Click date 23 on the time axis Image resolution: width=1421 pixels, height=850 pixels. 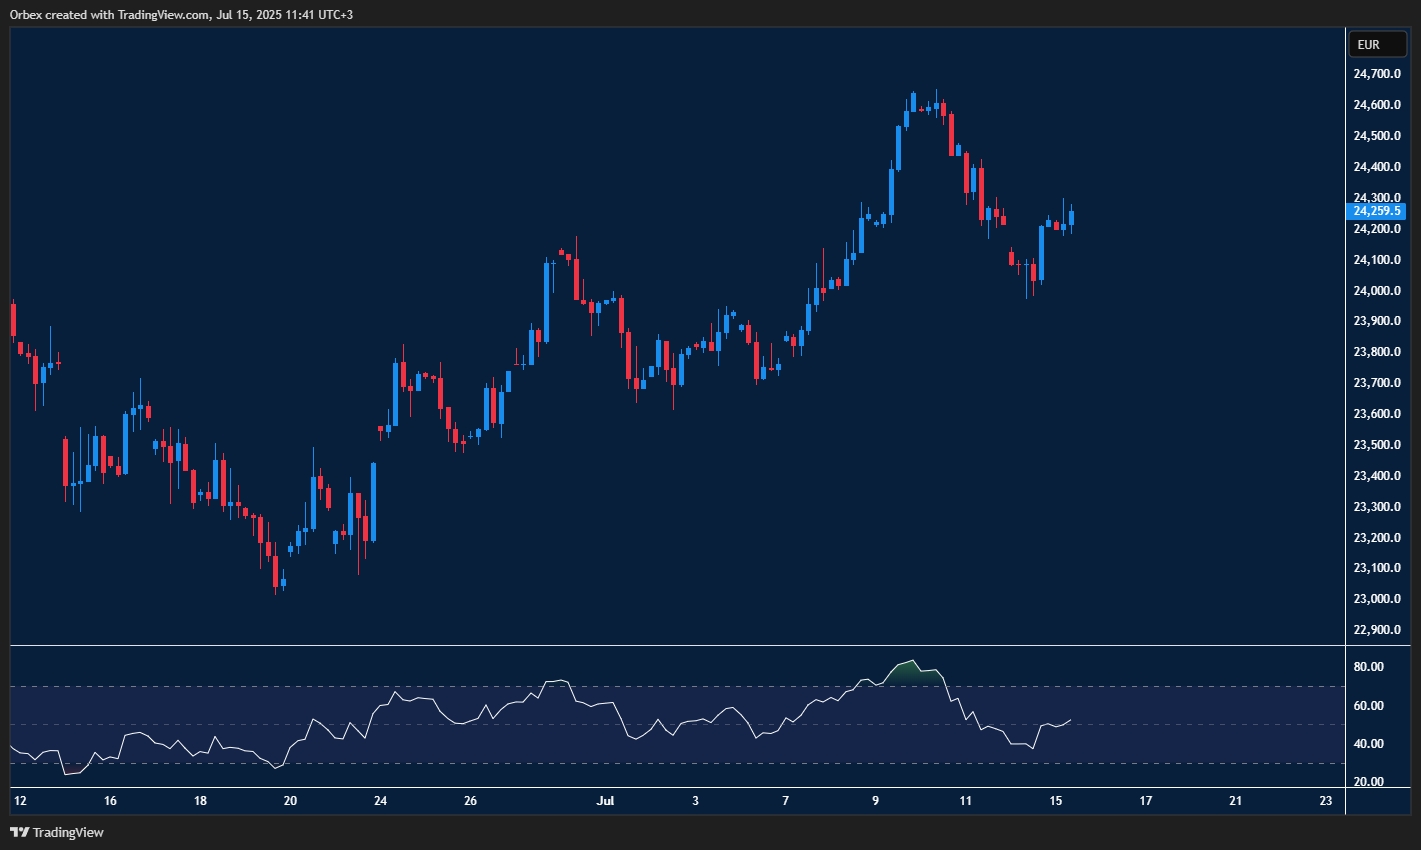click(x=1326, y=801)
